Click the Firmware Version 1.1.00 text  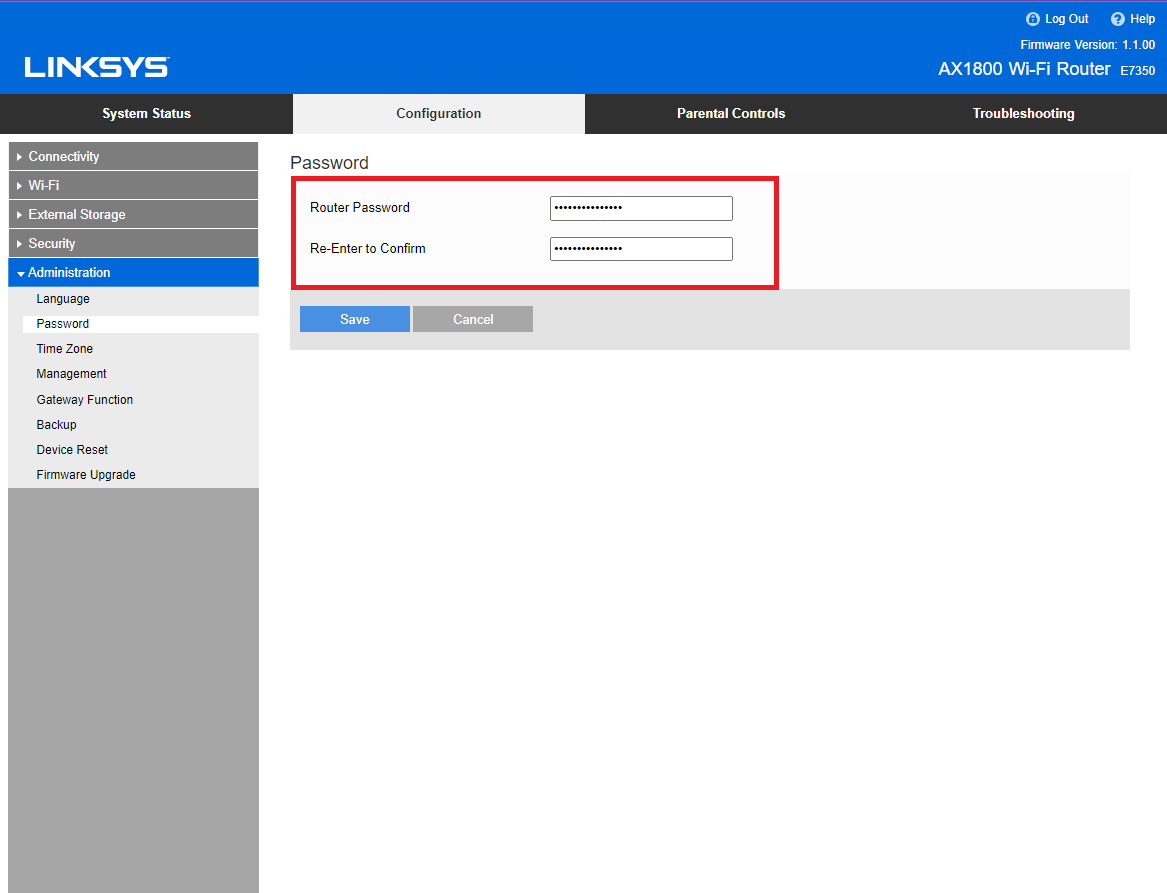[x=1087, y=45]
